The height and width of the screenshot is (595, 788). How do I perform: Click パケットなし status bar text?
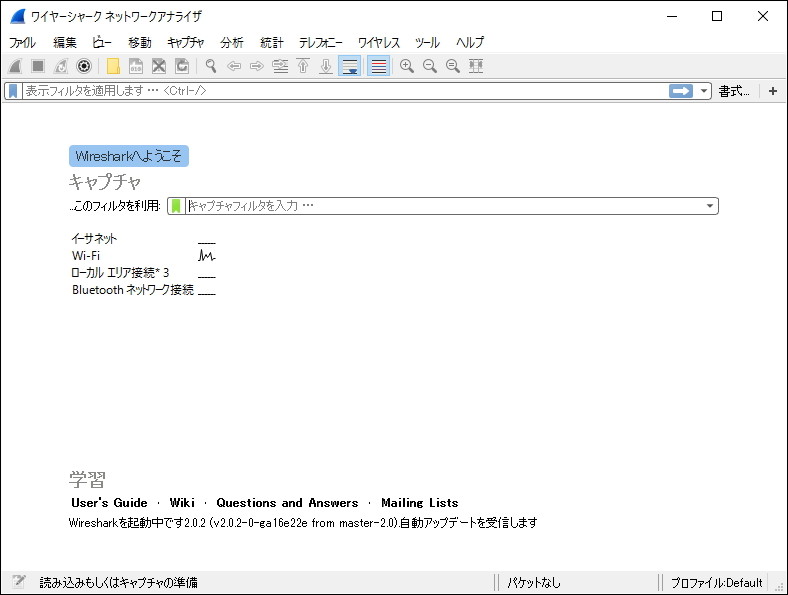pyautogui.click(x=534, y=583)
